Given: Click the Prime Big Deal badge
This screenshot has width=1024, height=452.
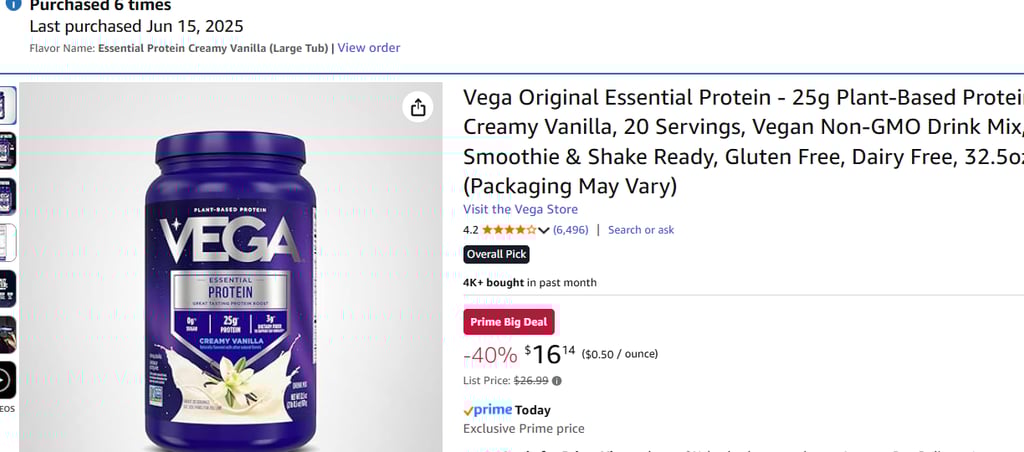Looking at the screenshot, I should coord(508,322).
